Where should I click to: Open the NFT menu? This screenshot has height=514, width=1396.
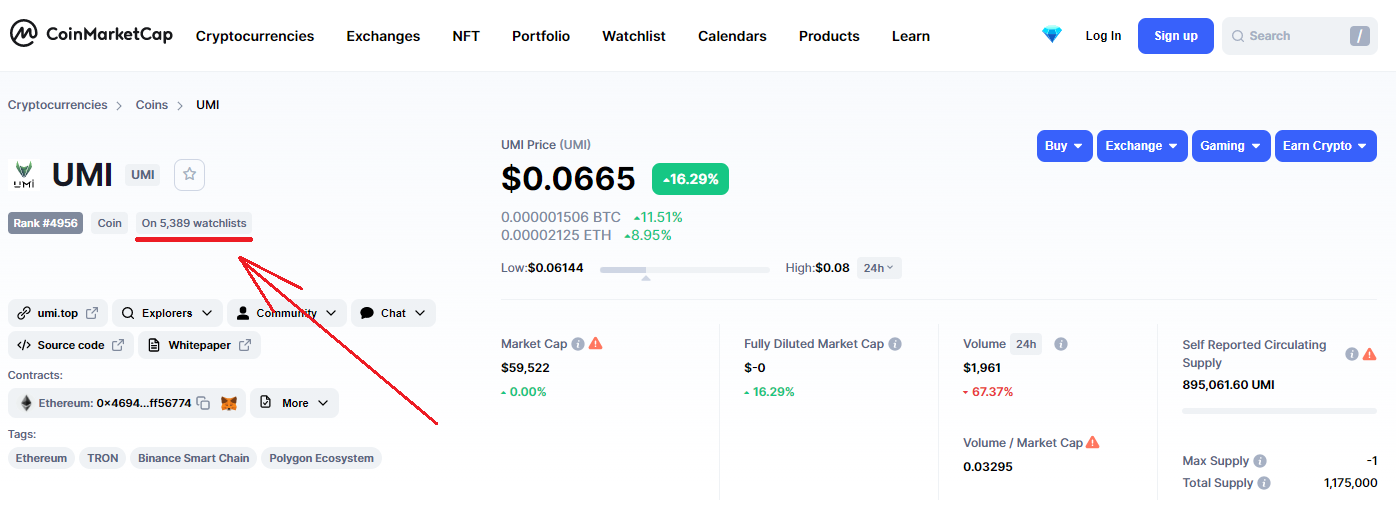click(x=466, y=36)
